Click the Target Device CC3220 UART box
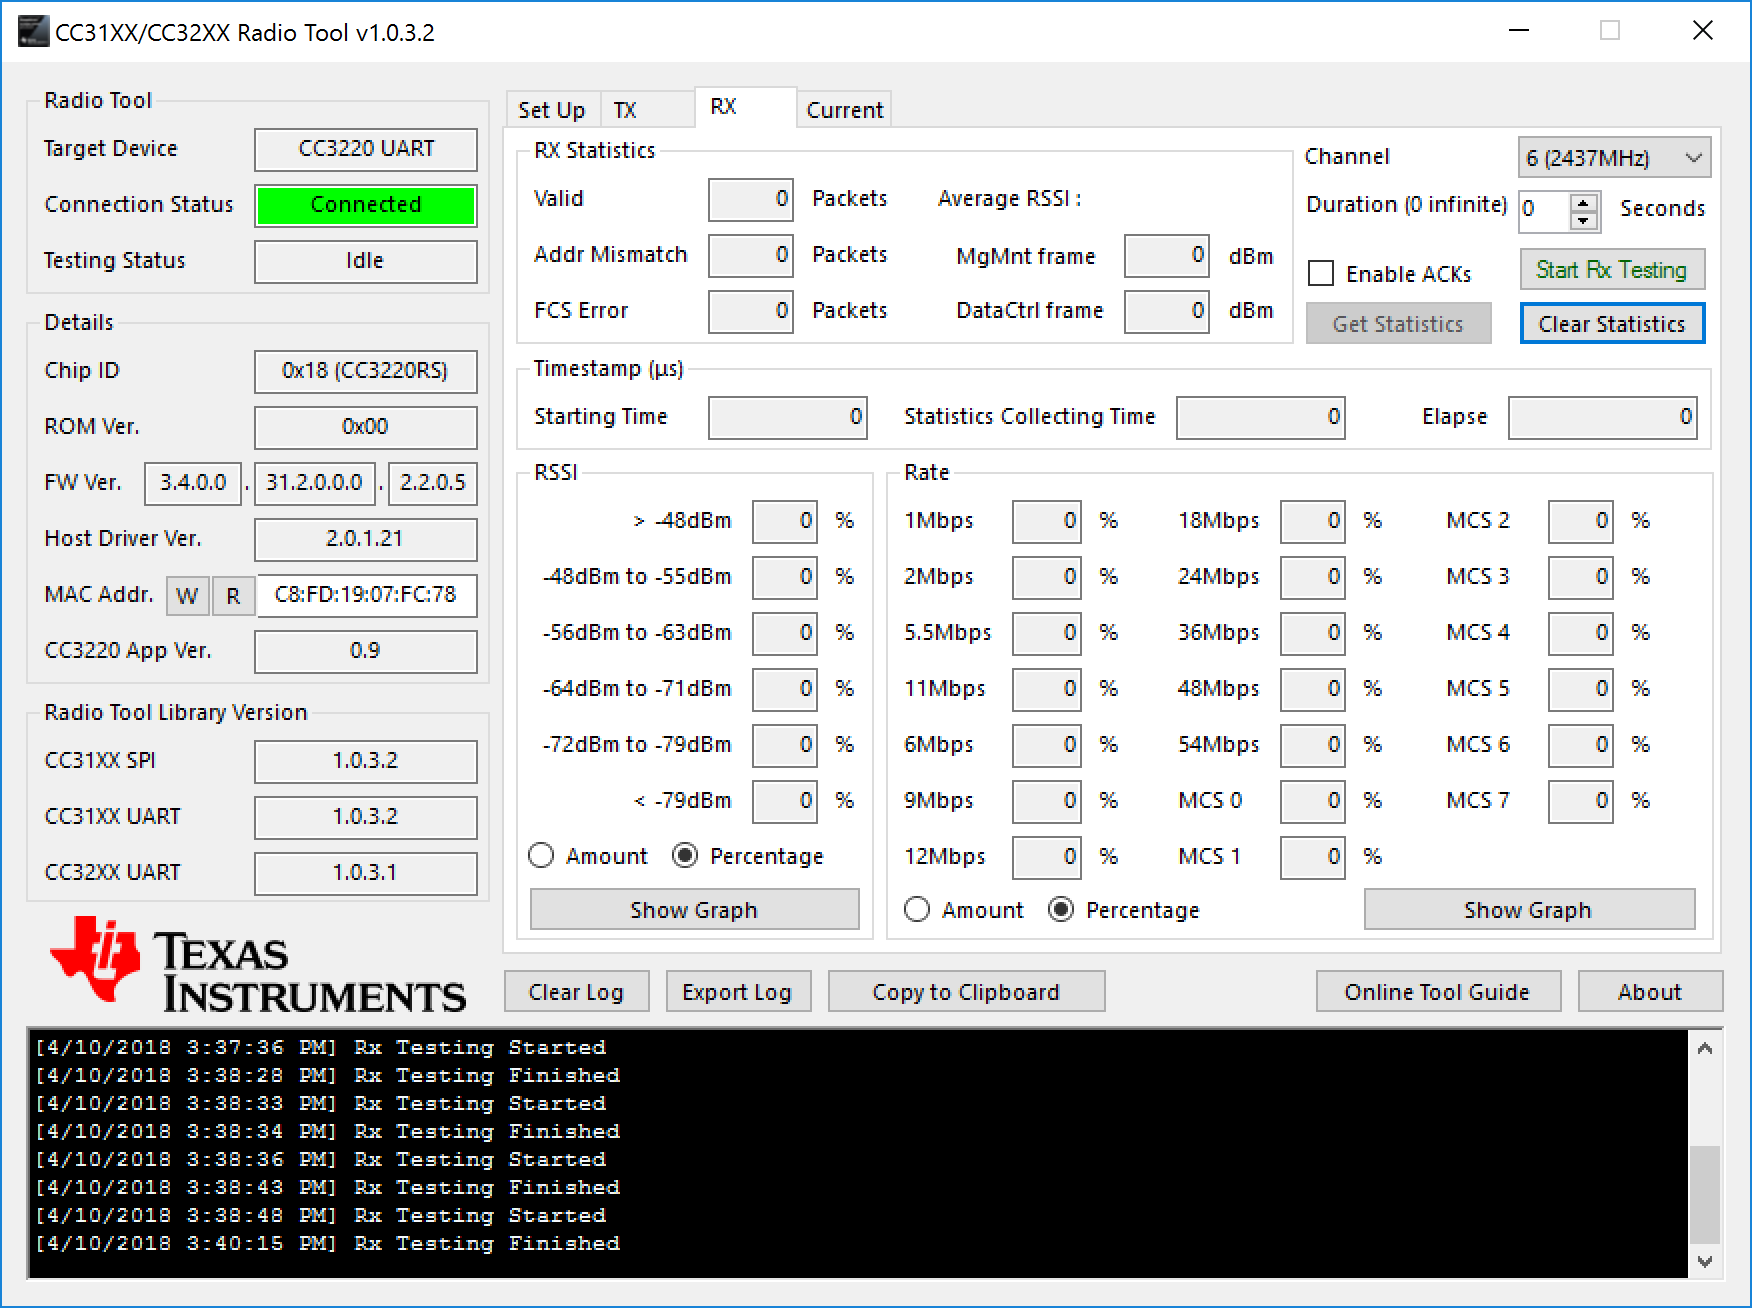The image size is (1752, 1308). (x=366, y=149)
